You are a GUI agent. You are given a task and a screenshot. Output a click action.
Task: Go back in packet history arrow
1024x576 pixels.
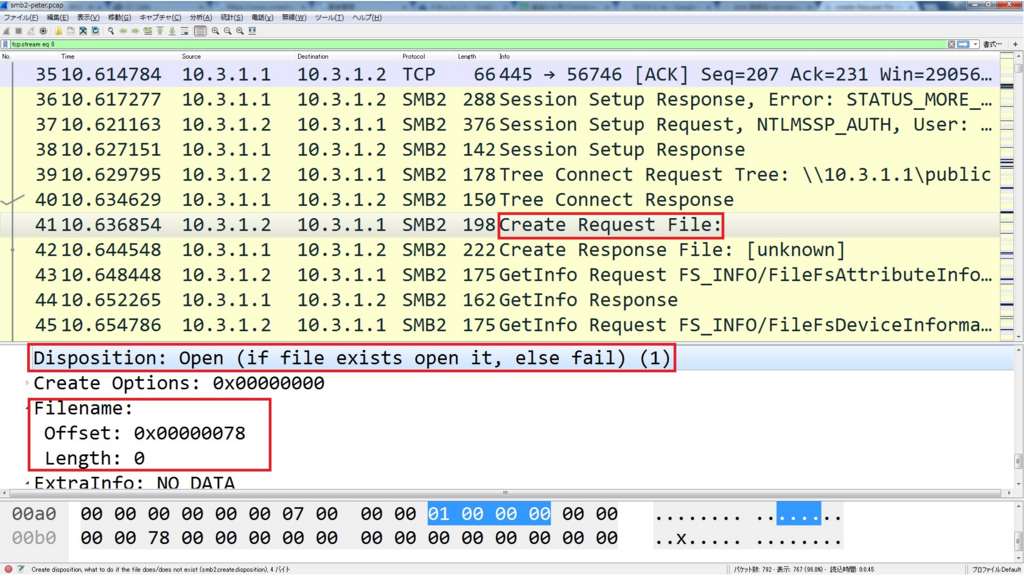[x=123, y=31]
